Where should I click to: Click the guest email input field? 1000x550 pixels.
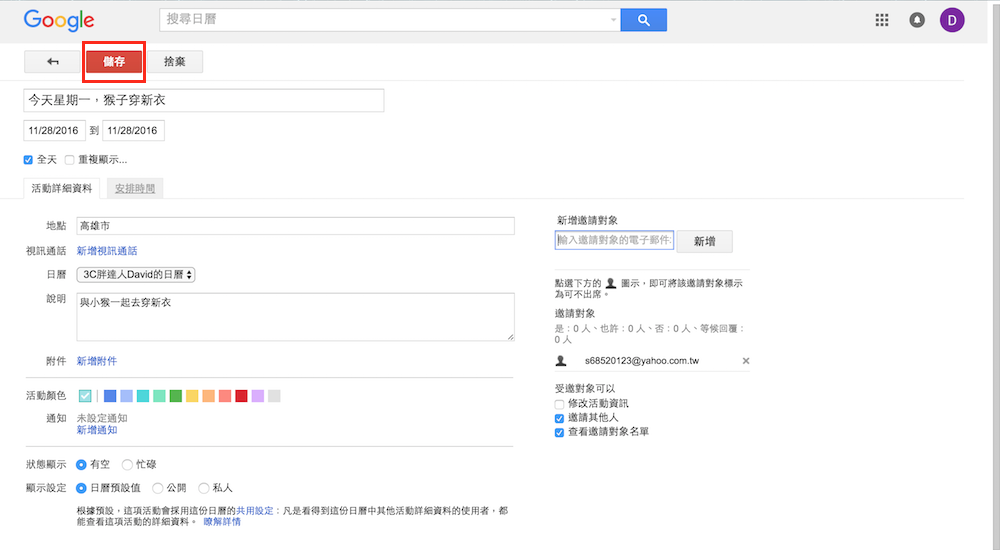click(614, 240)
